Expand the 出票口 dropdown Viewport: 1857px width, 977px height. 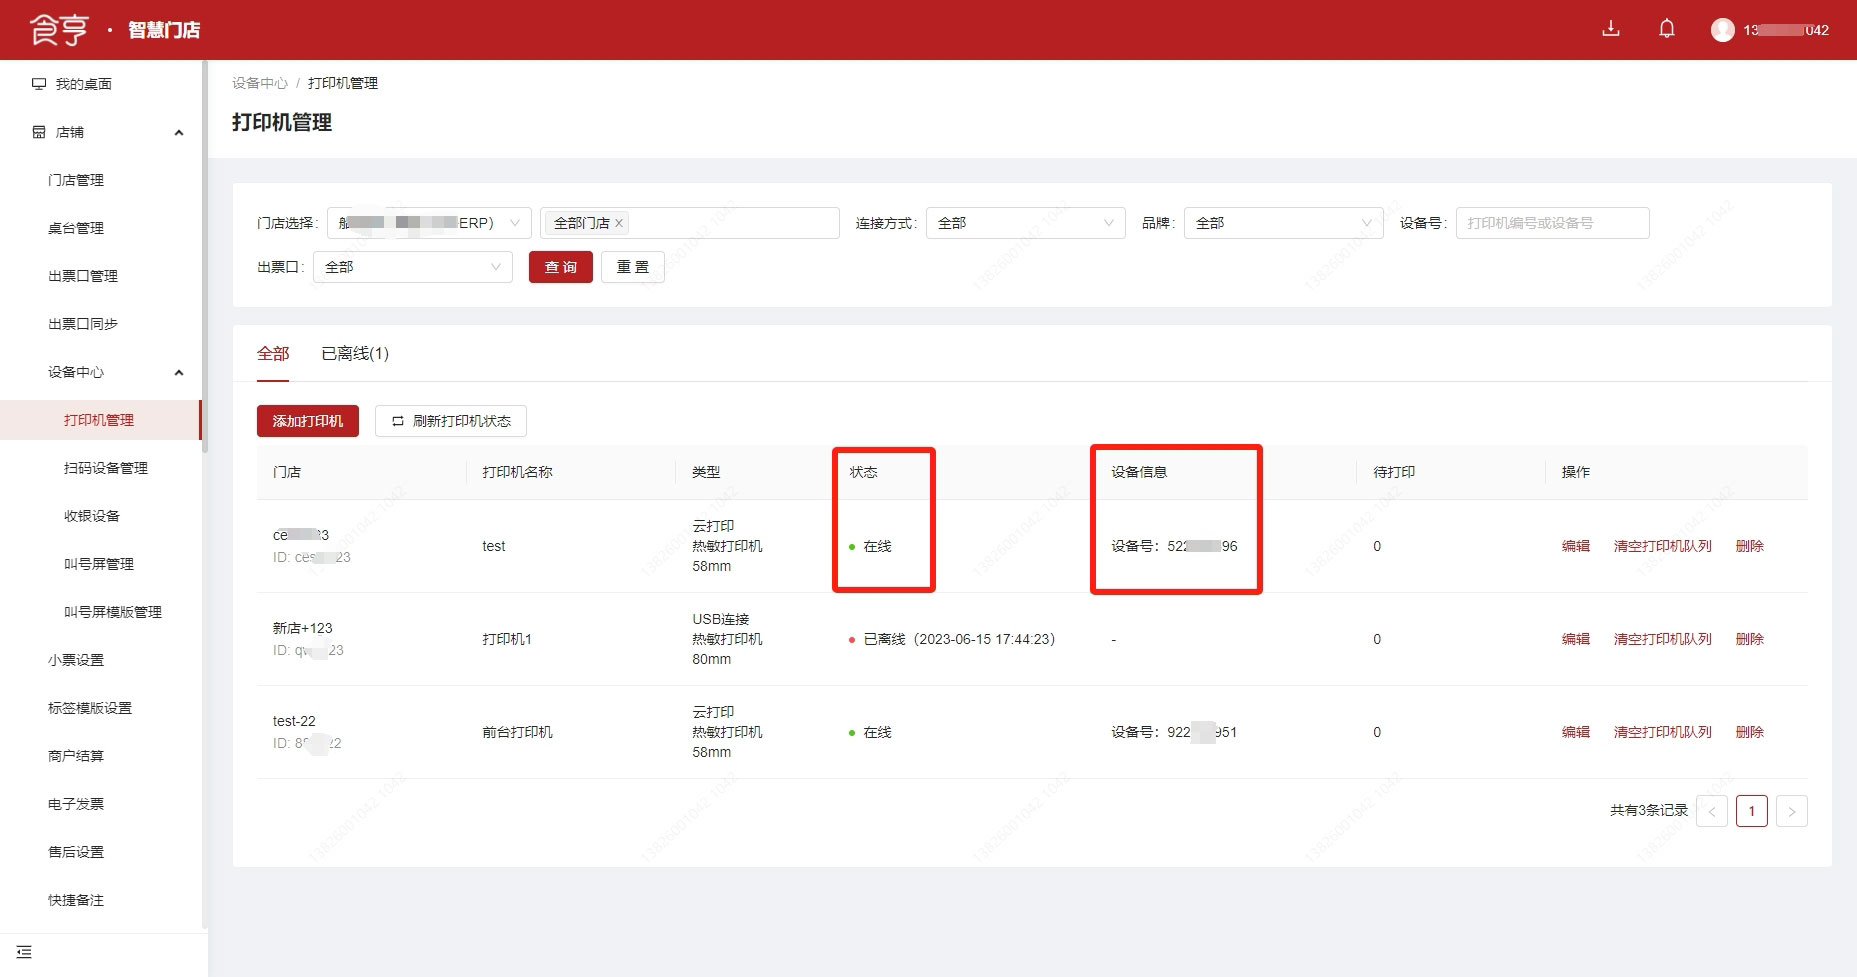click(412, 267)
